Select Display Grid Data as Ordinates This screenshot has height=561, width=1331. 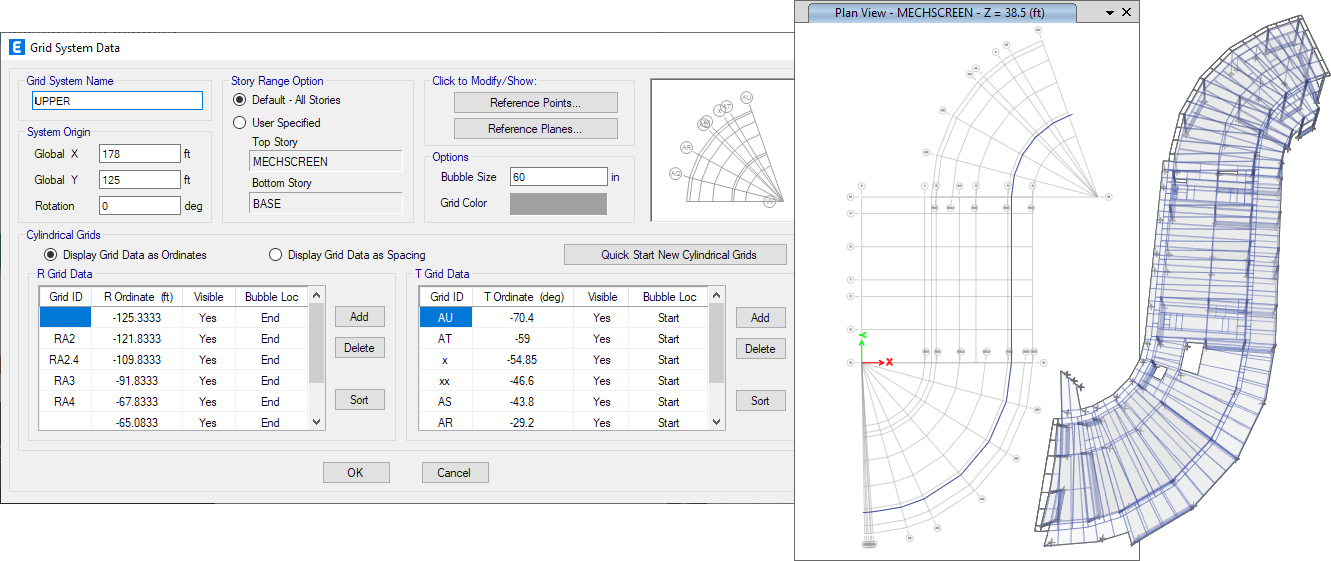coord(50,255)
